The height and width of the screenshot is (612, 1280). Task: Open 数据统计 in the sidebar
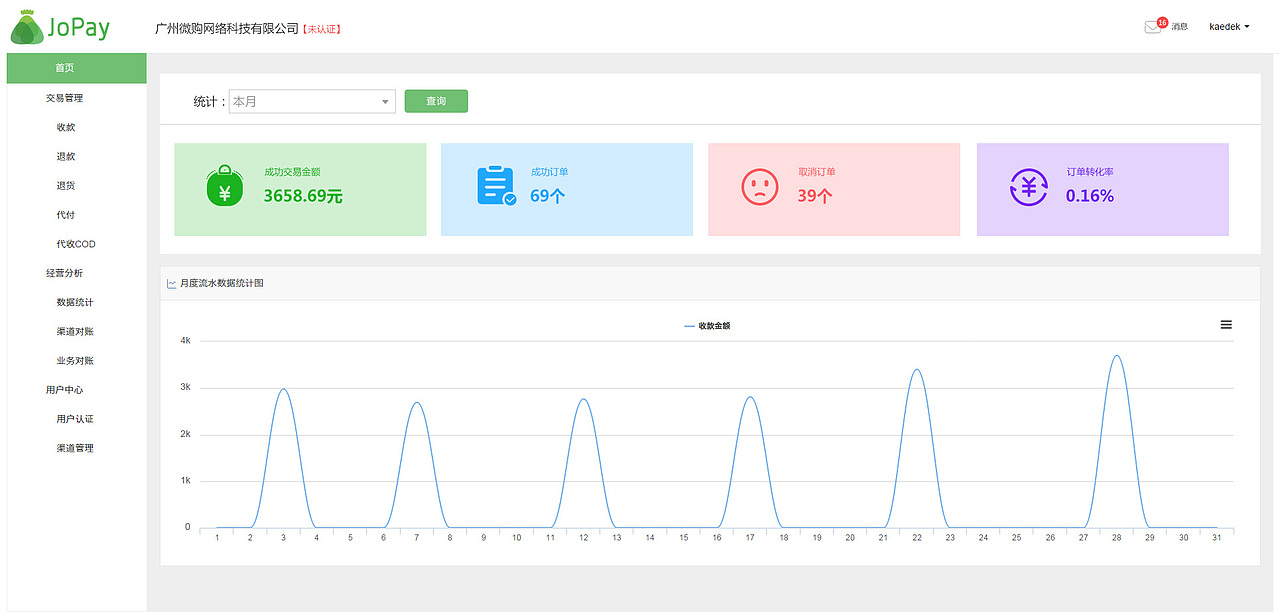pos(75,302)
